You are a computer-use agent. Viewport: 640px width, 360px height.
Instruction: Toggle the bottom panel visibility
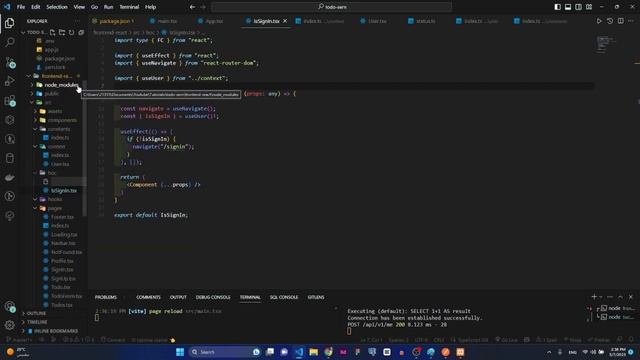point(568,7)
